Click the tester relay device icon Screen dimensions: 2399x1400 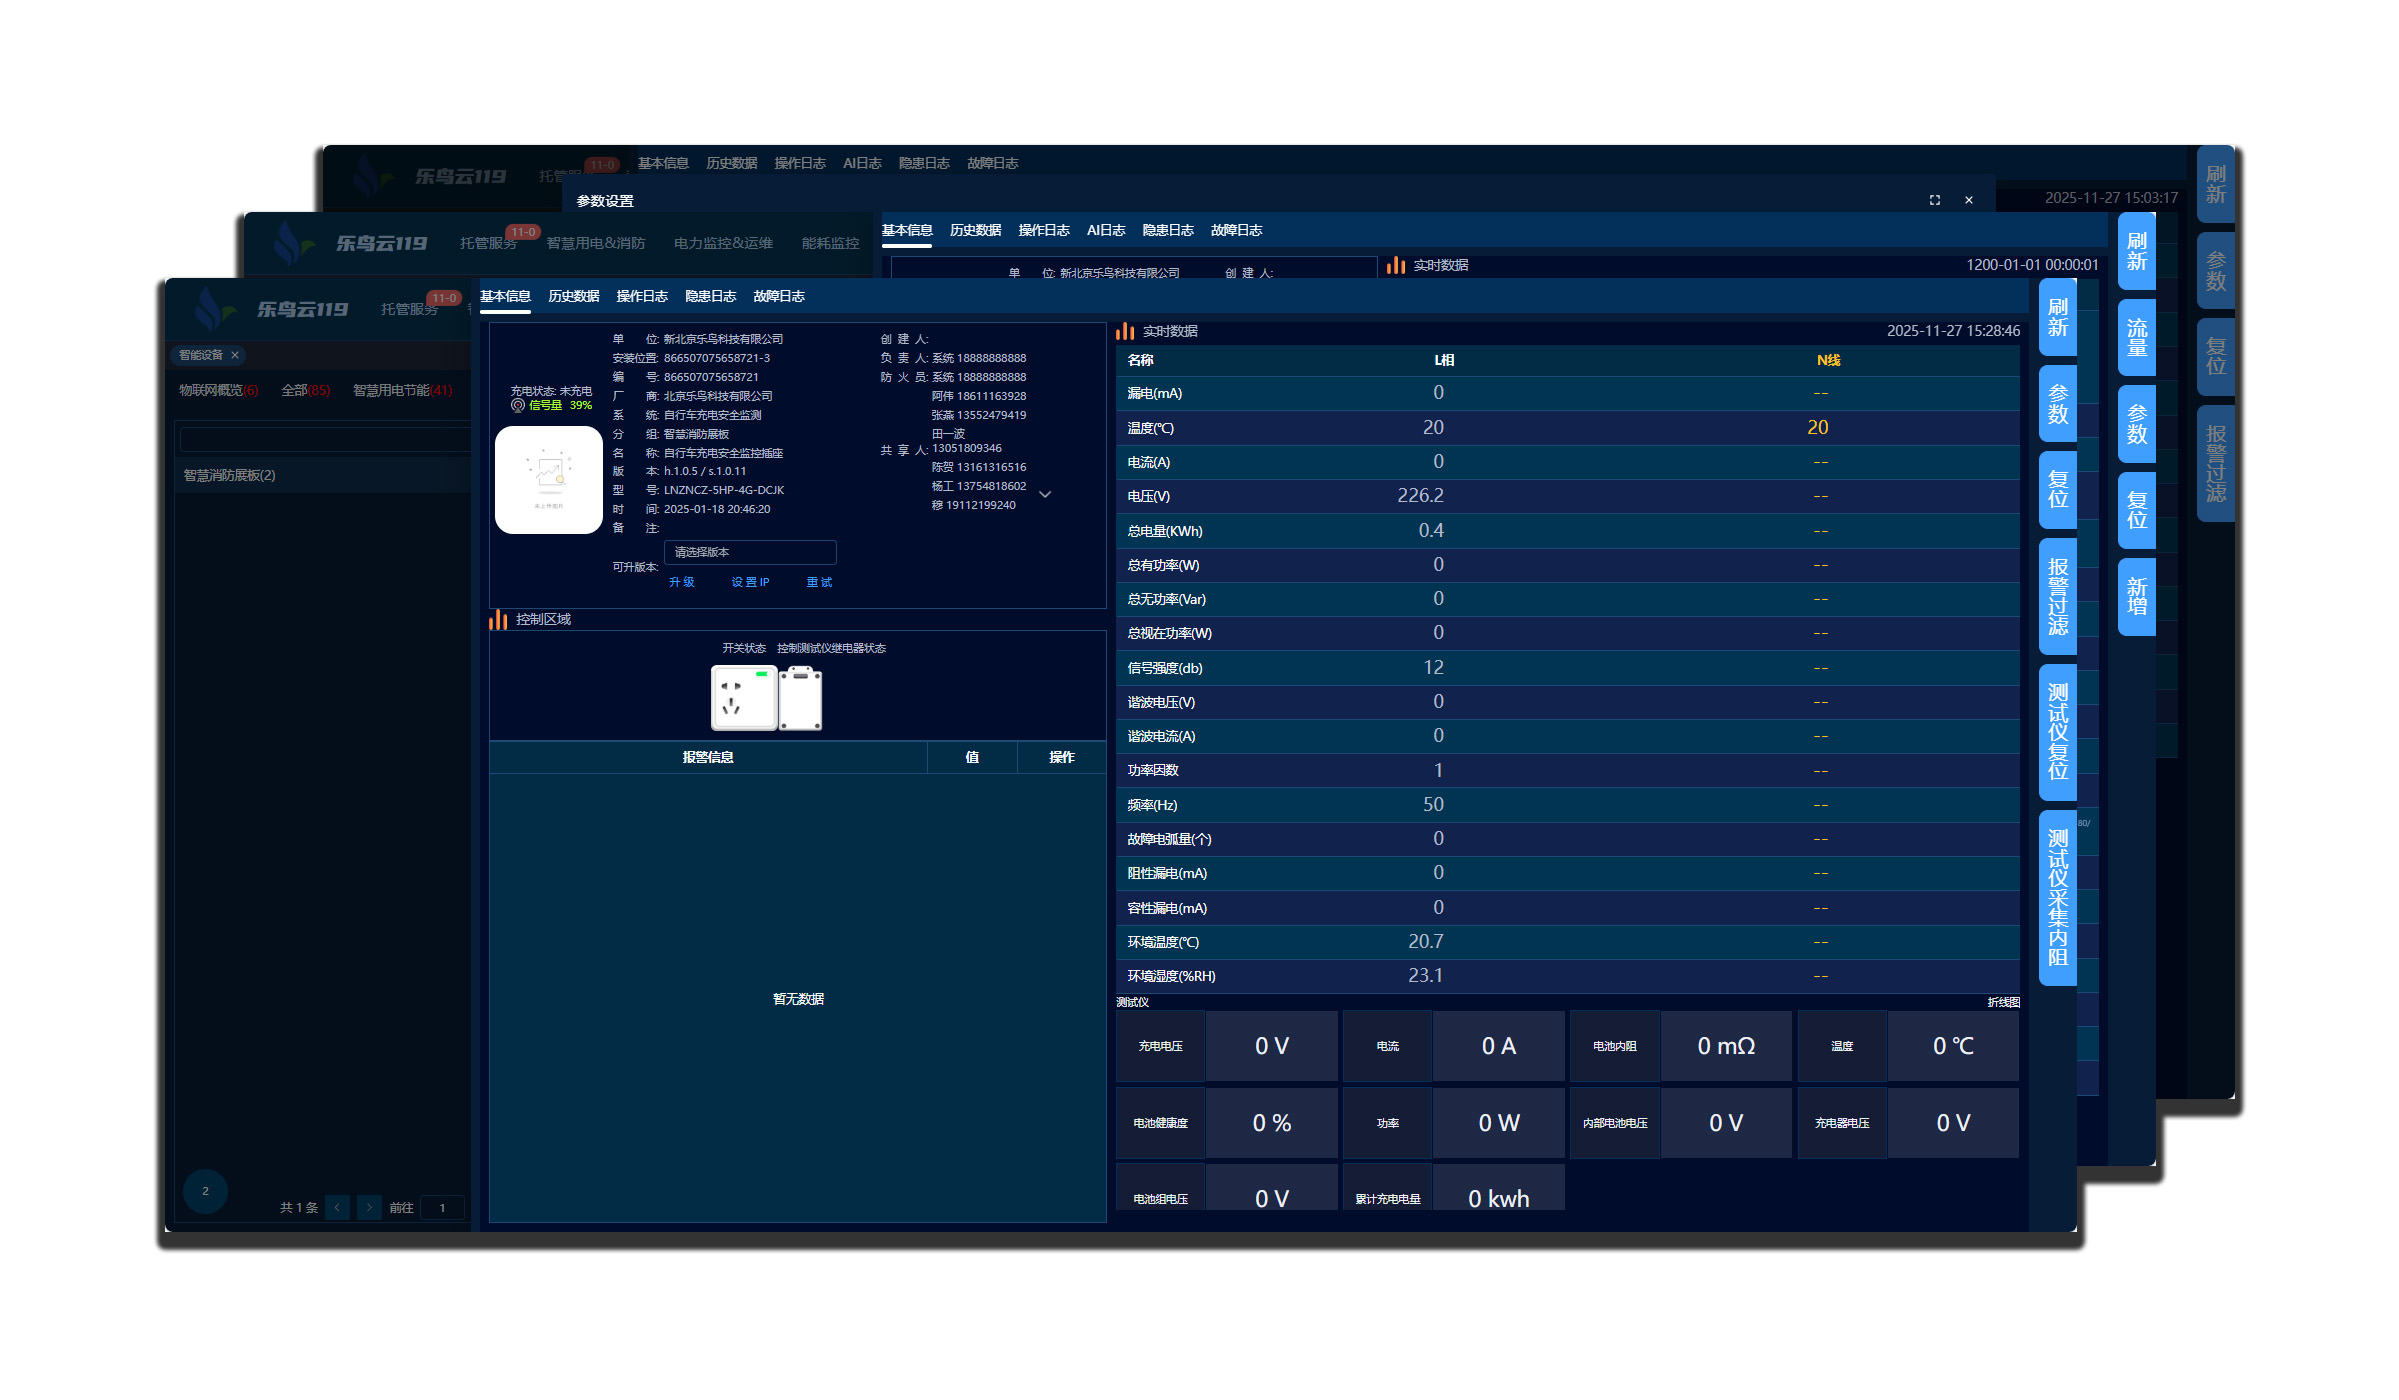tap(800, 697)
